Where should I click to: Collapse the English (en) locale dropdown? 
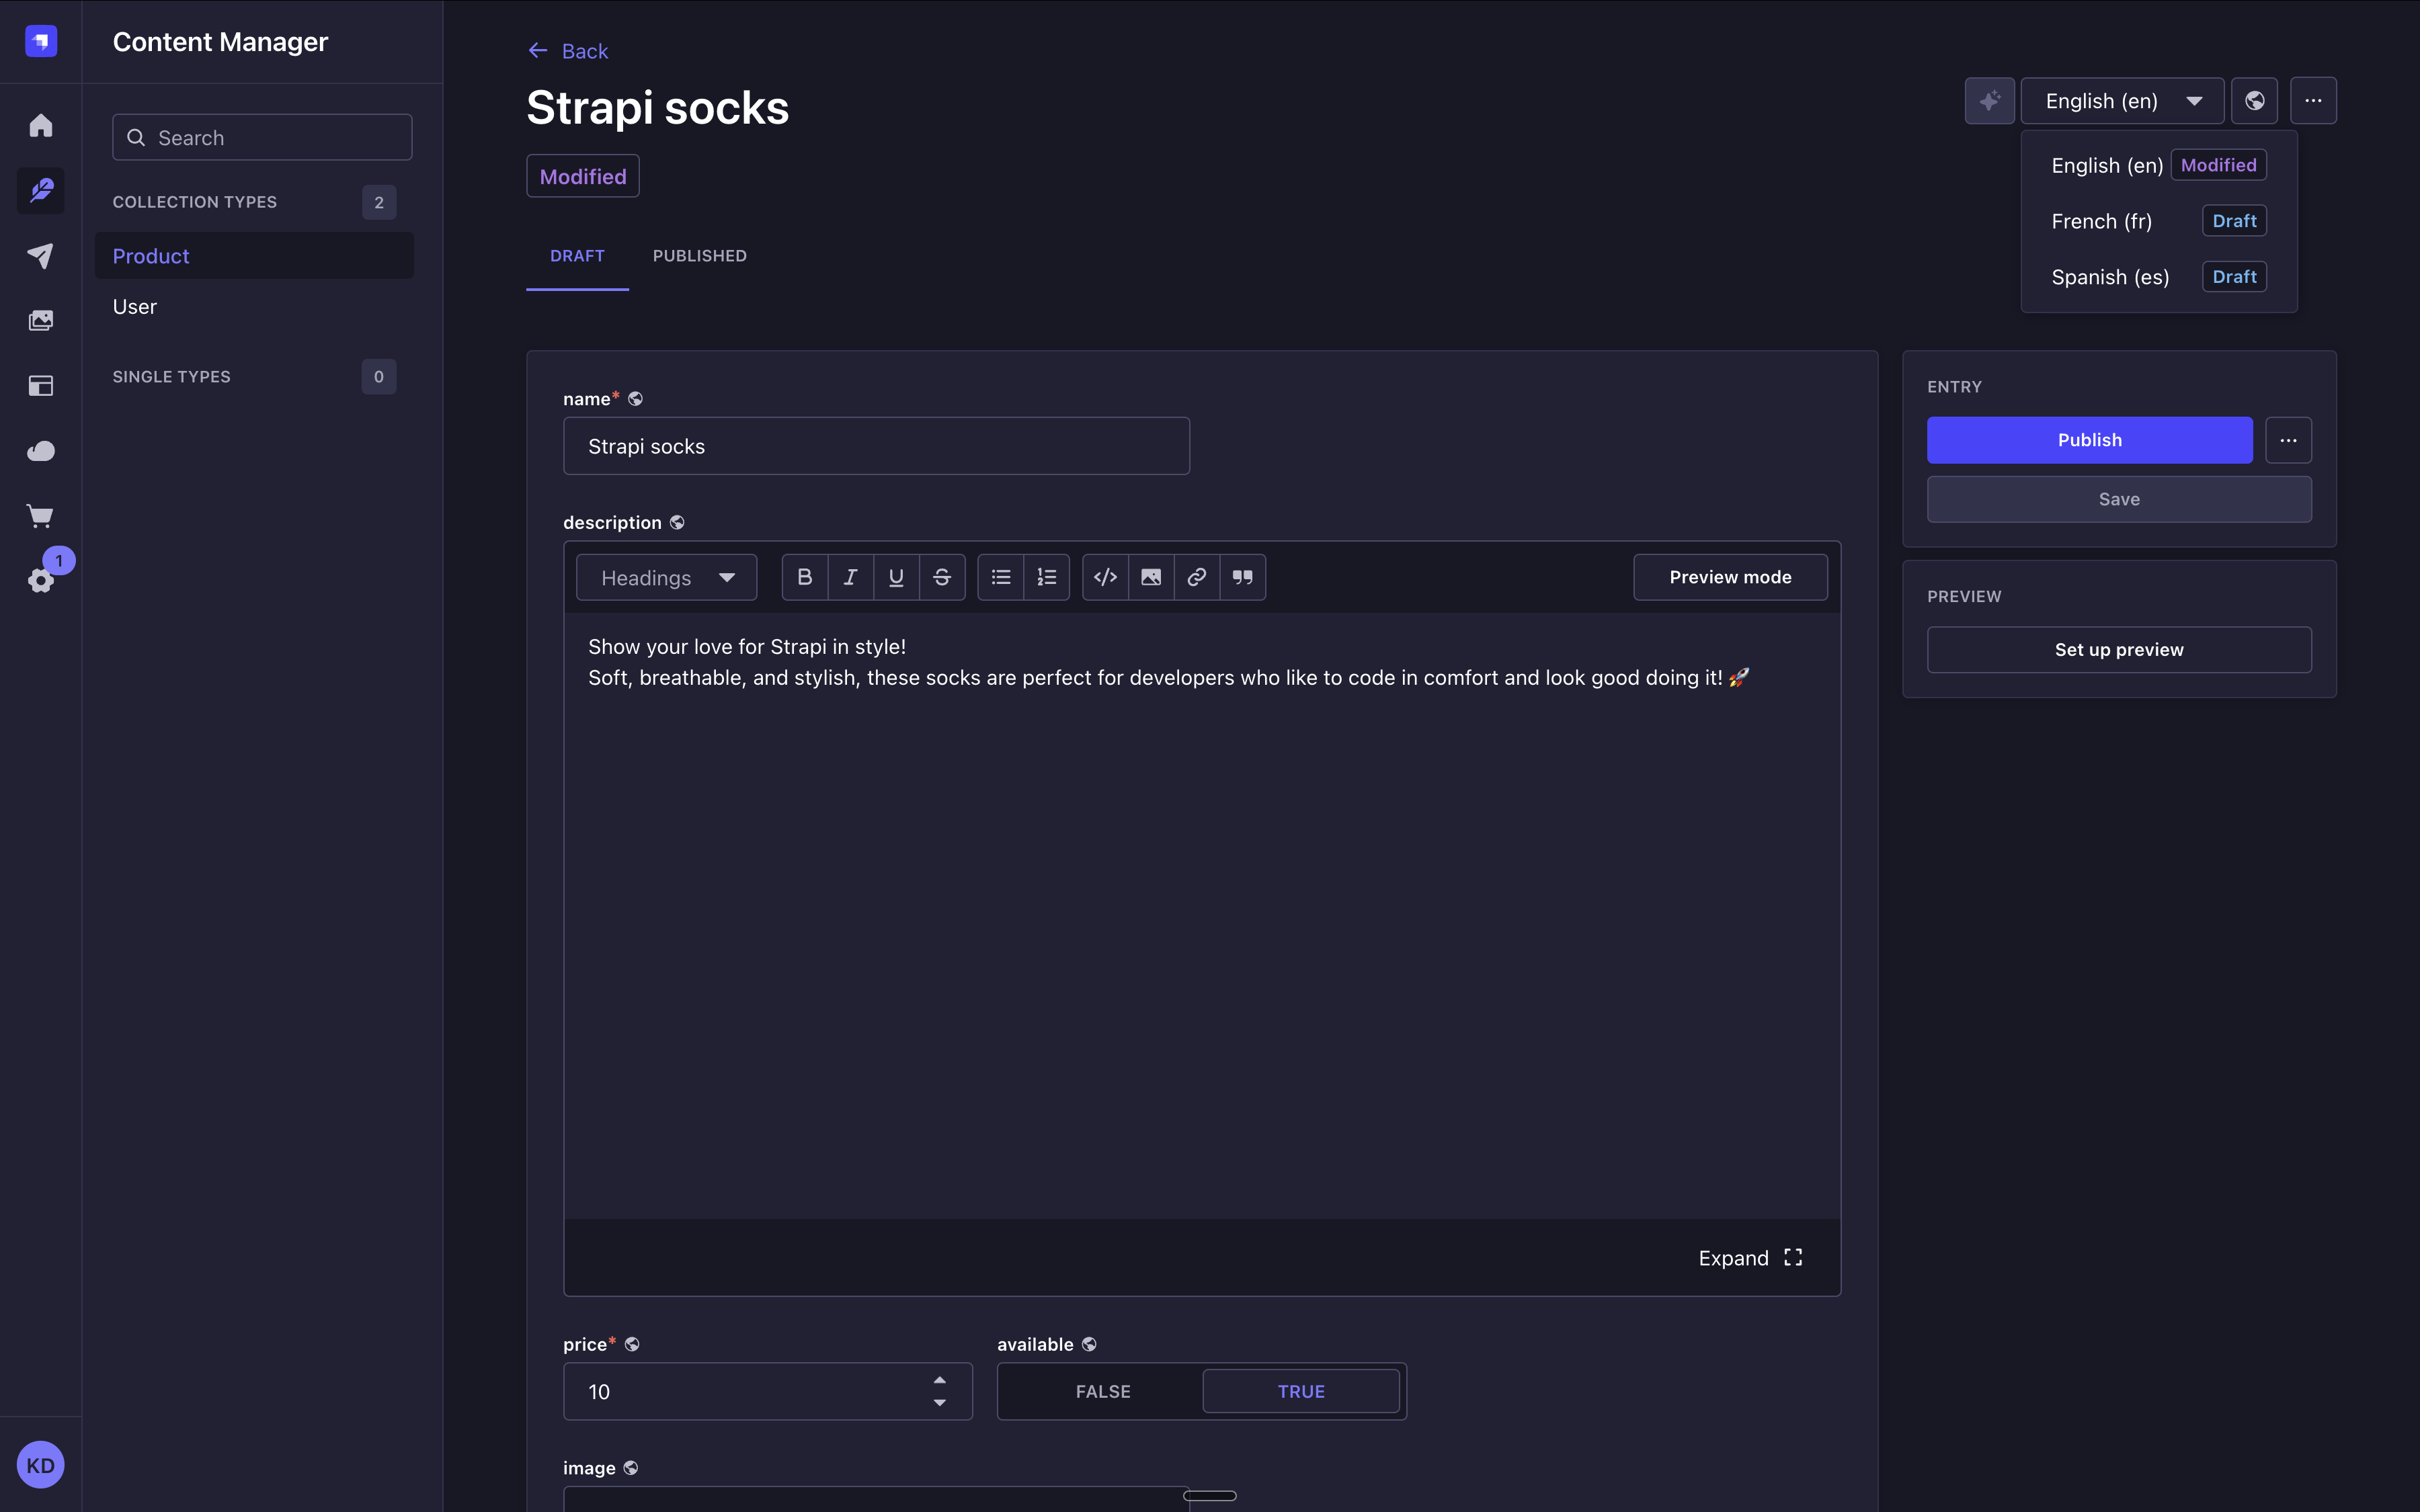pyautogui.click(x=2122, y=101)
